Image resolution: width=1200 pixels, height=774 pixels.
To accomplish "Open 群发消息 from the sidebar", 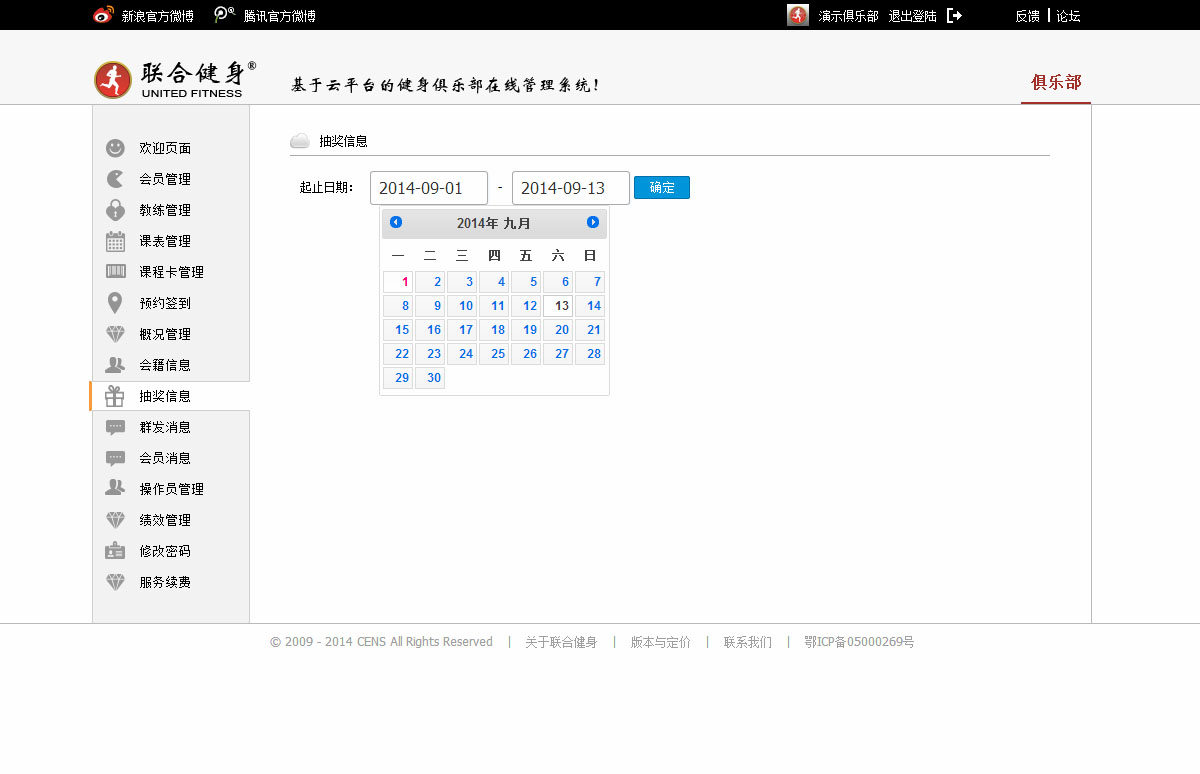I will (165, 427).
